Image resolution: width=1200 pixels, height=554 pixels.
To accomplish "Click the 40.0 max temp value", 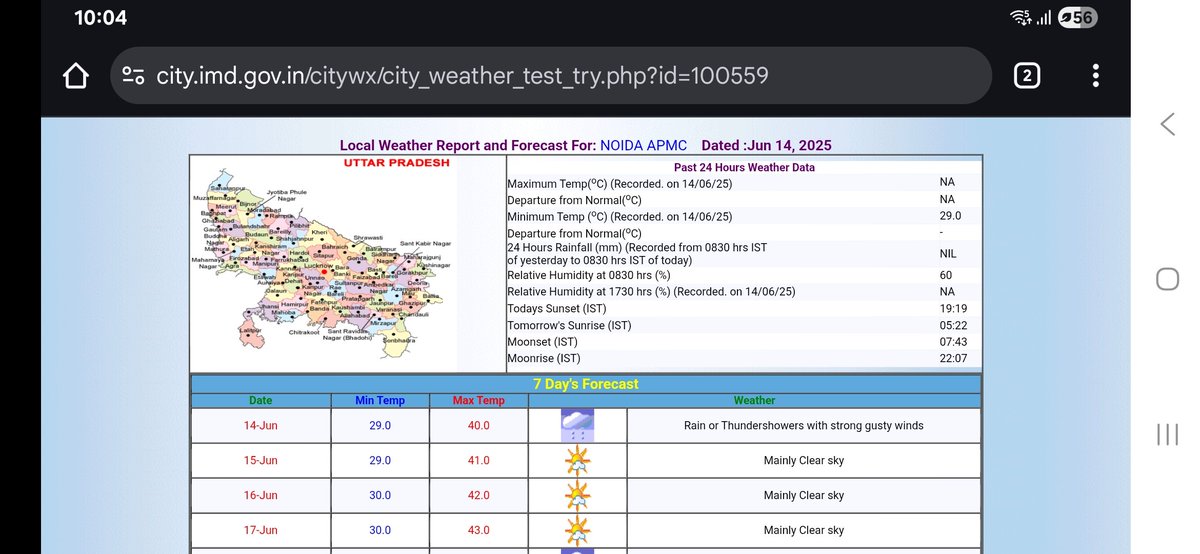I will pos(478,425).
